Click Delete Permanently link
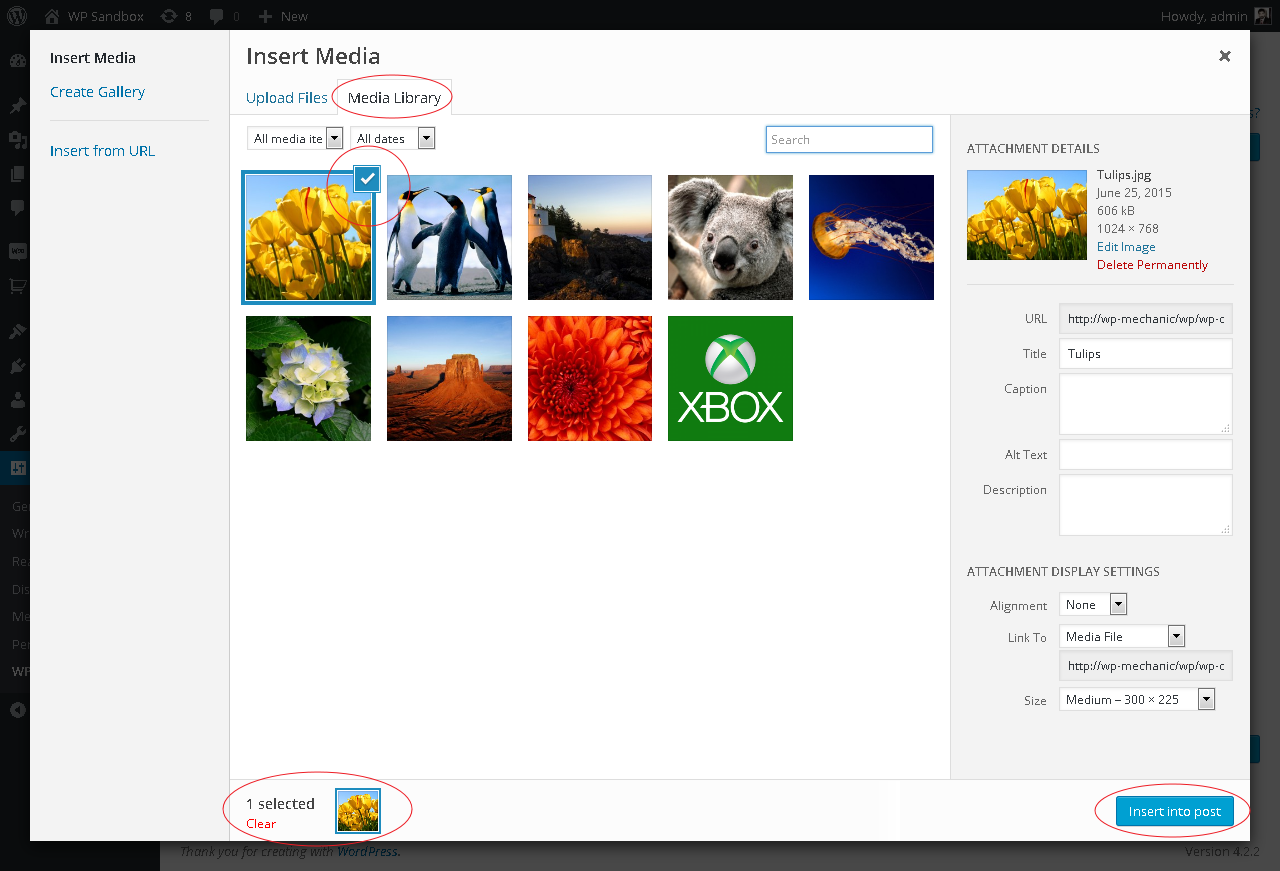 point(1152,265)
